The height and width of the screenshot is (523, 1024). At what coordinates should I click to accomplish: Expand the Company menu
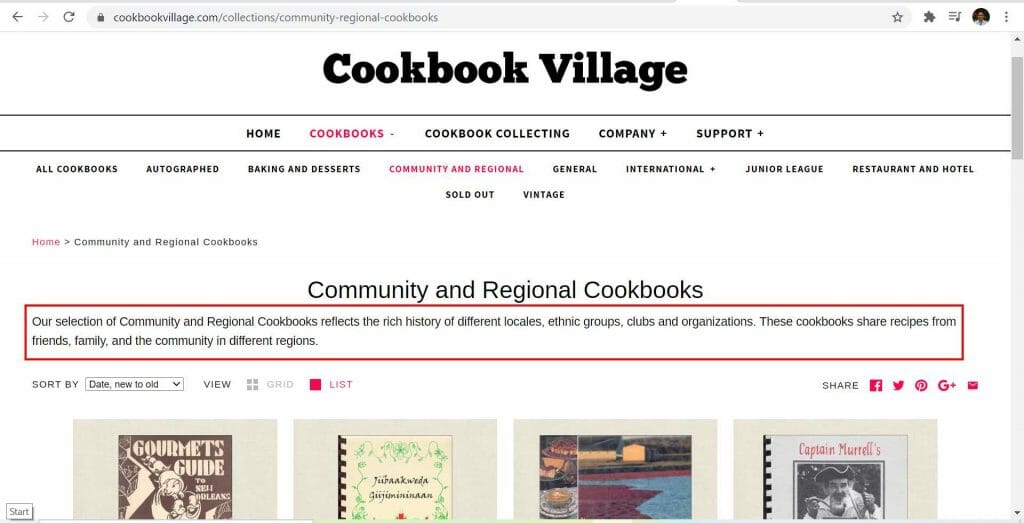tap(633, 133)
